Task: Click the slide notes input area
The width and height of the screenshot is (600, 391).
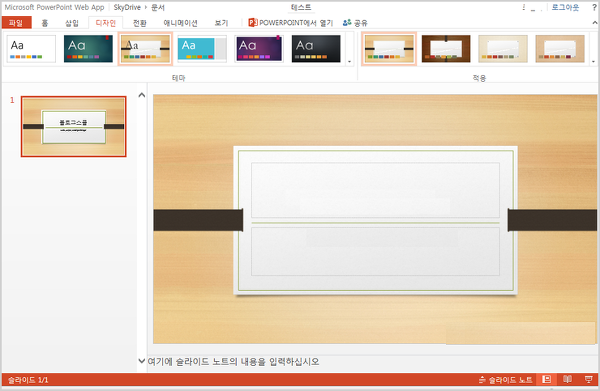Action: click(x=372, y=362)
